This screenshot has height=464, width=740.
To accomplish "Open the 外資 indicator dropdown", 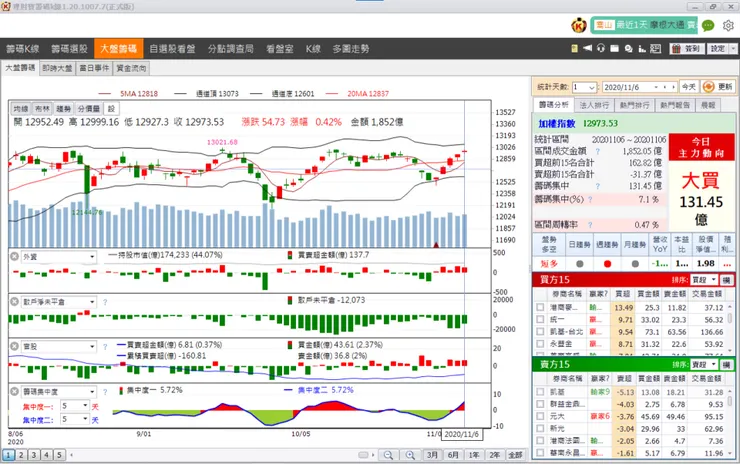I will (59, 257).
